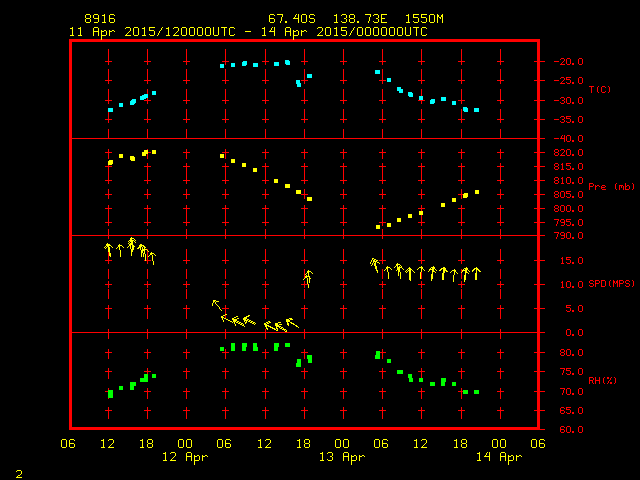Screen dimensions: 640x480
Task: Click the 15.0 wind speed tick label
Action: pos(571,260)
